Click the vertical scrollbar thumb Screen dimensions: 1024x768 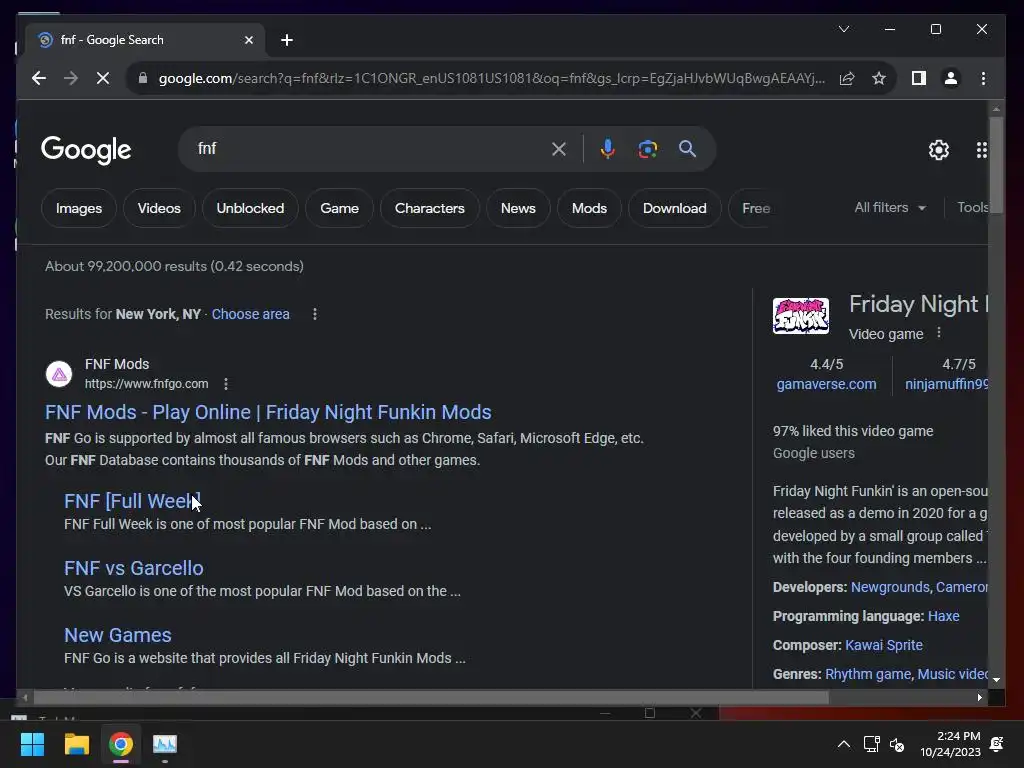pyautogui.click(x=995, y=163)
